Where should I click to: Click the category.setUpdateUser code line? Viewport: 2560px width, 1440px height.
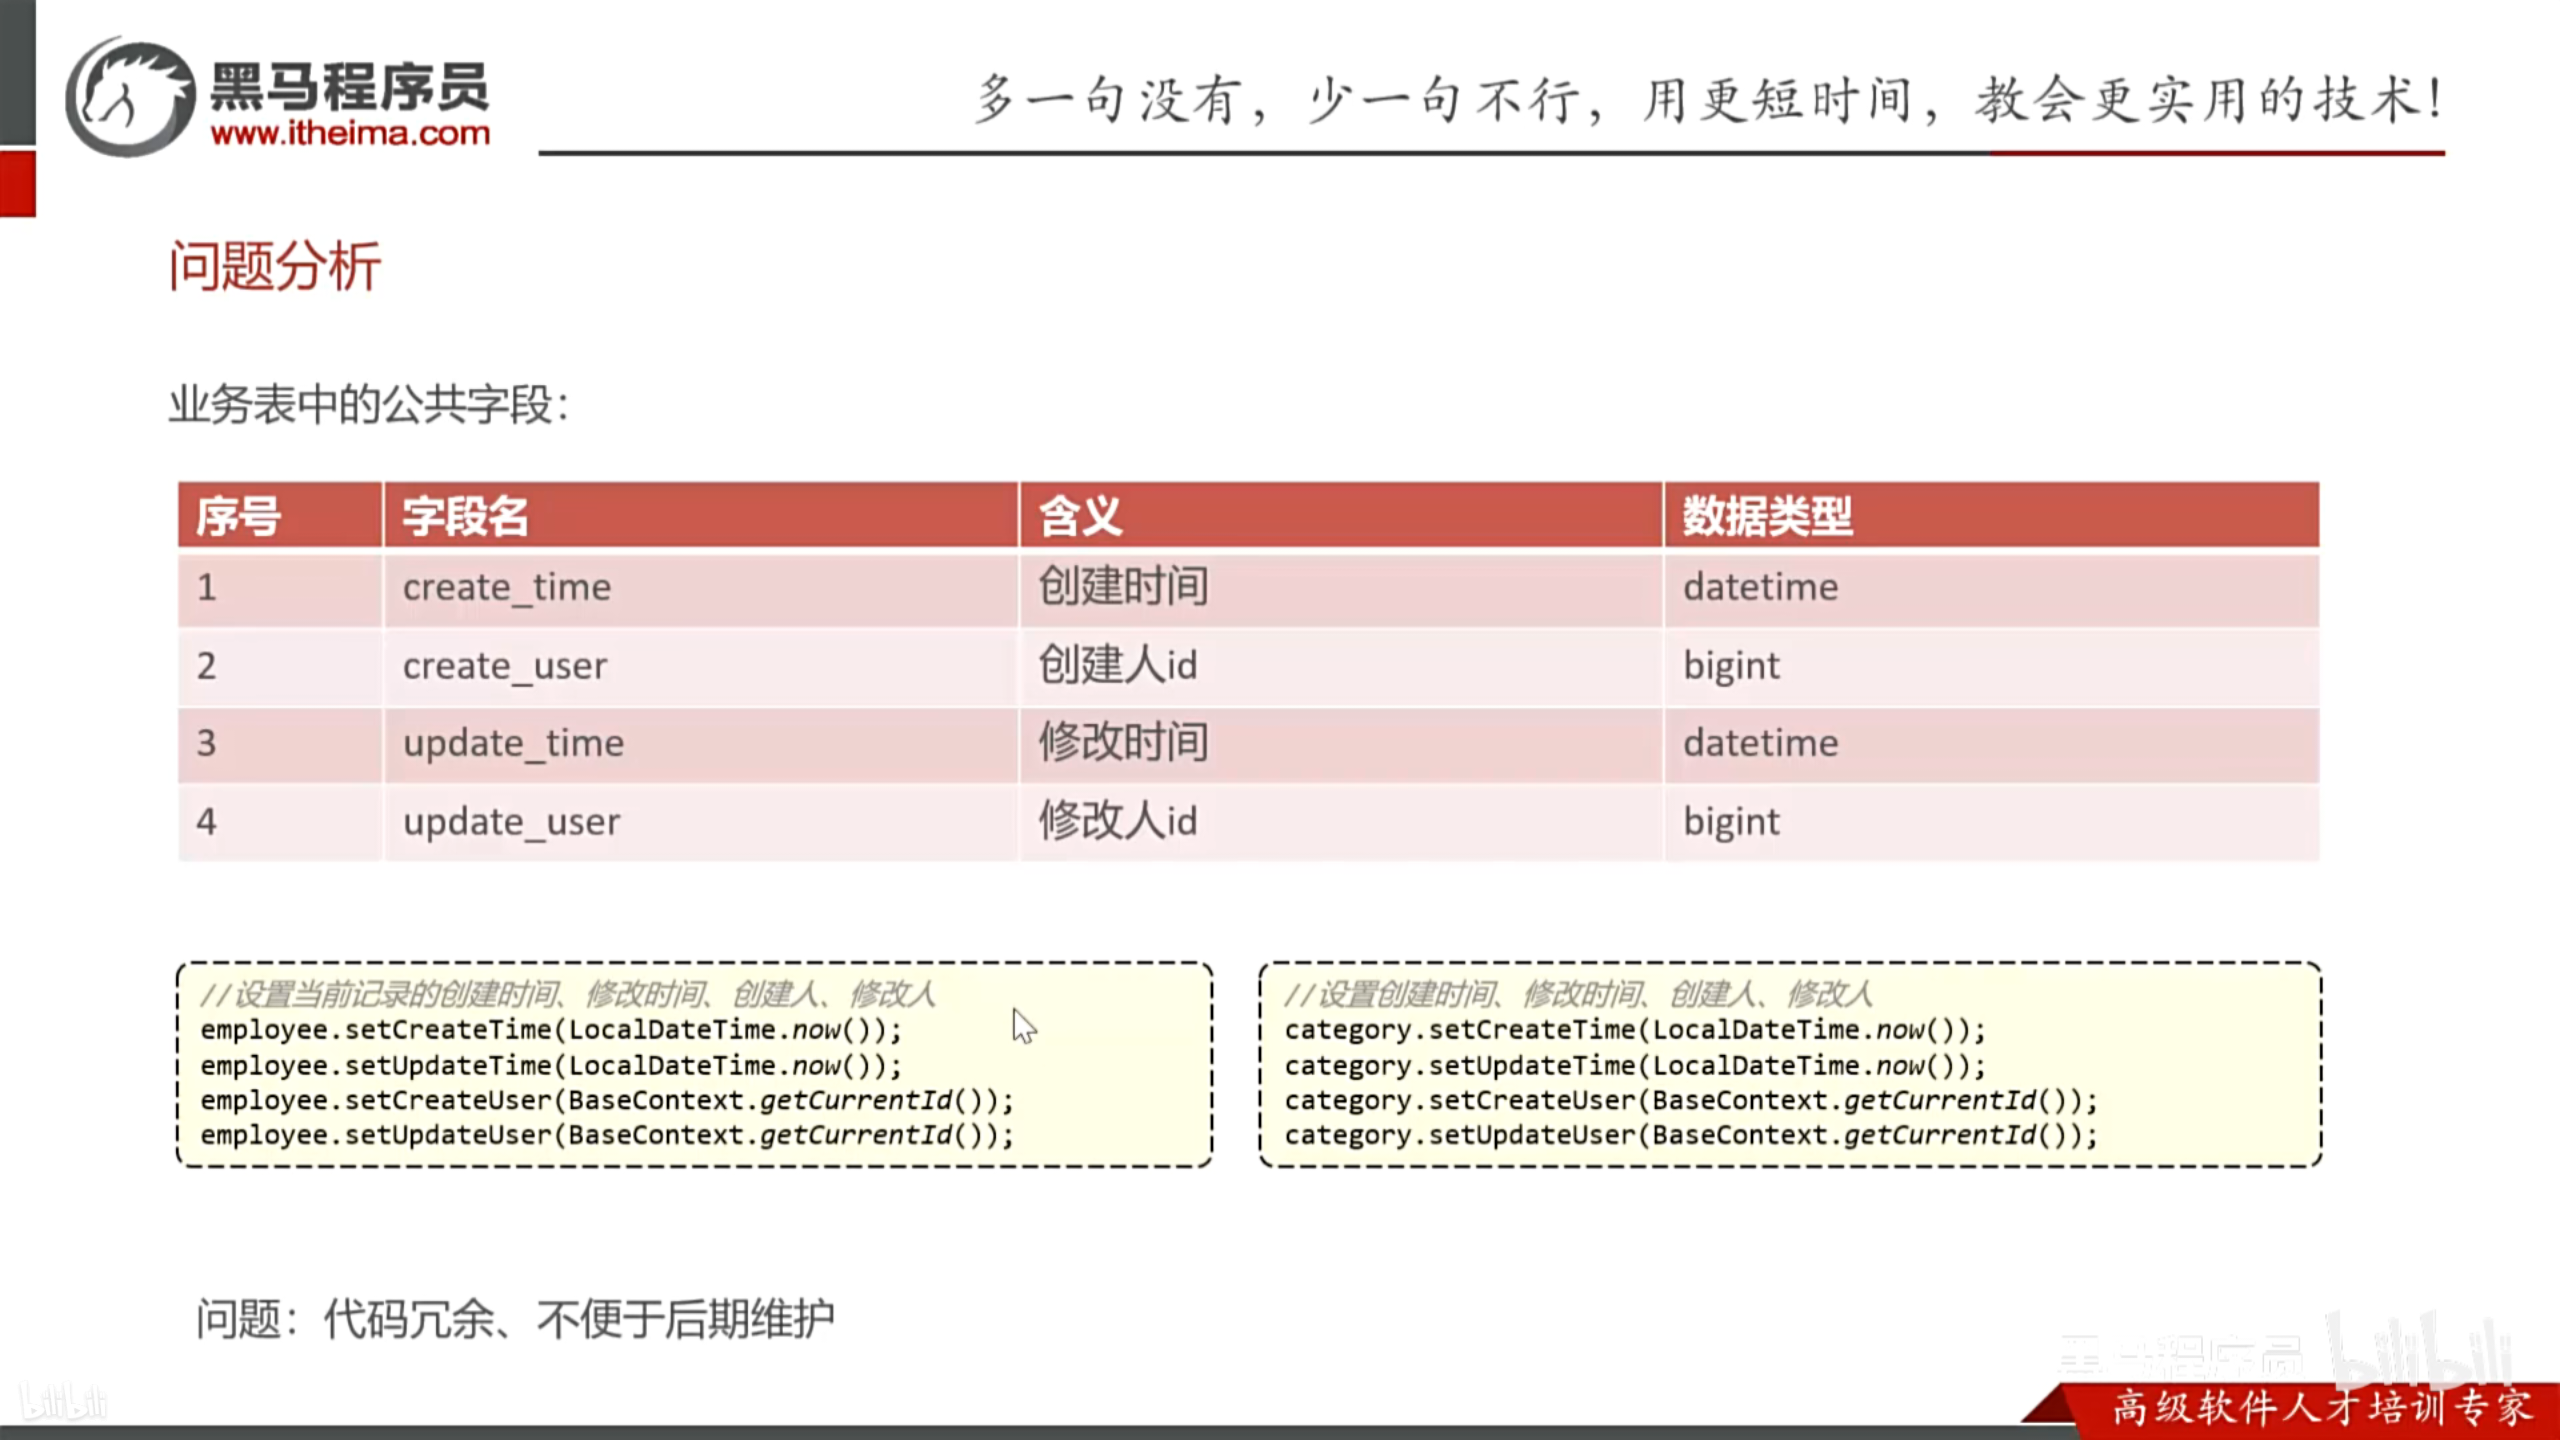pos(1691,1136)
